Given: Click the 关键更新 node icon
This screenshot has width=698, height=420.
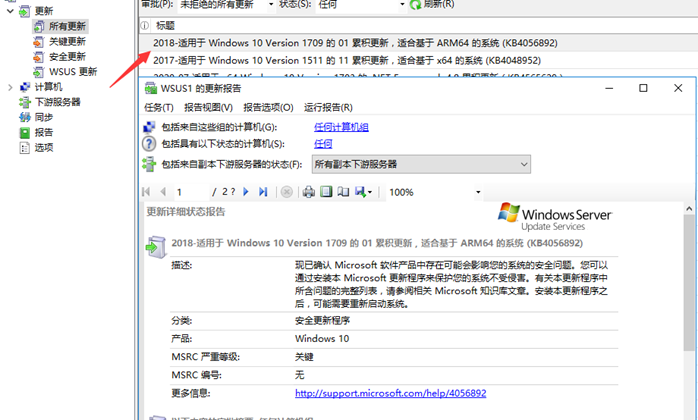Looking at the screenshot, I should click(39, 42).
